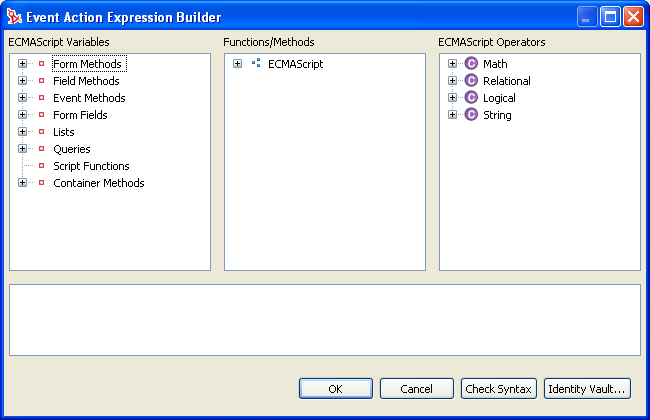Select the Container Methods item
Image resolution: width=650 pixels, height=420 pixels.
tap(99, 183)
